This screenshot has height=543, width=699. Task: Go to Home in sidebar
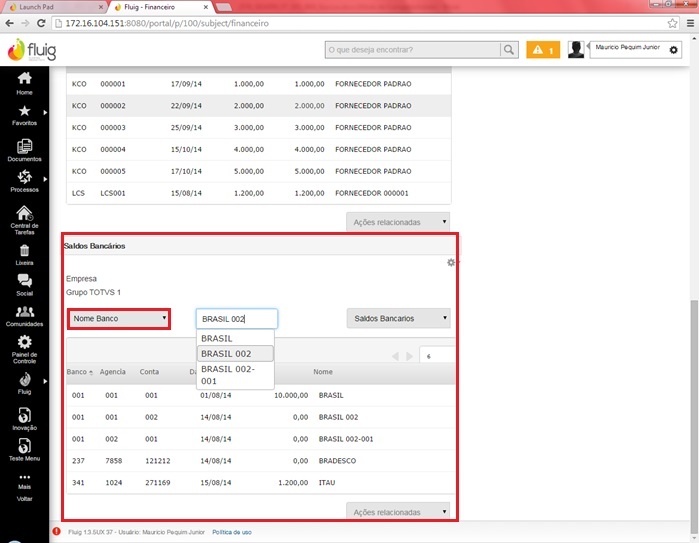pyautogui.click(x=24, y=83)
